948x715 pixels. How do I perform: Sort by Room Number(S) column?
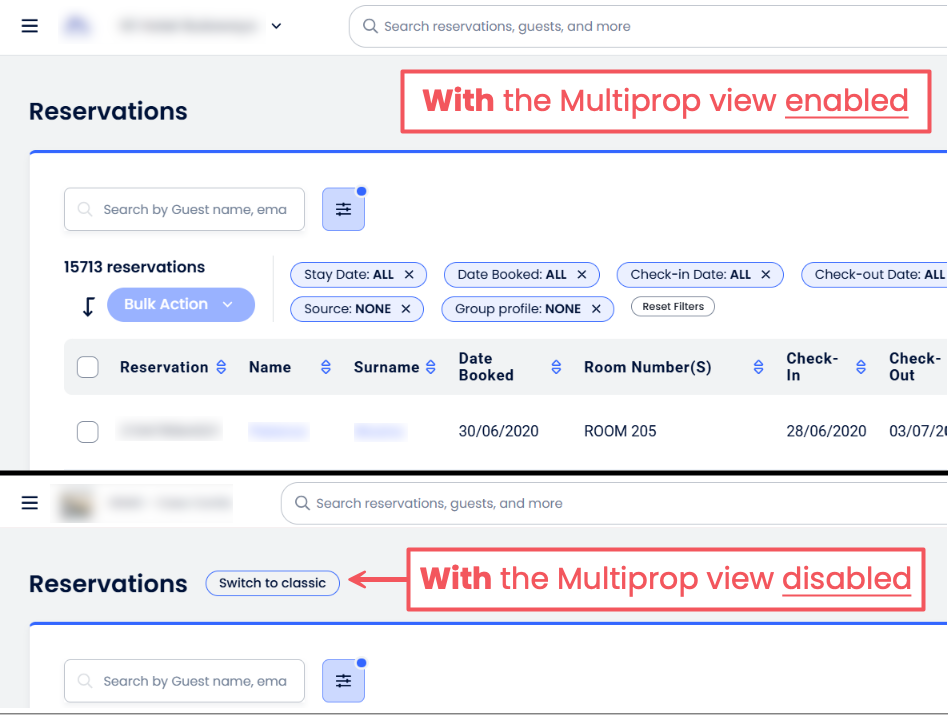[x=759, y=367]
